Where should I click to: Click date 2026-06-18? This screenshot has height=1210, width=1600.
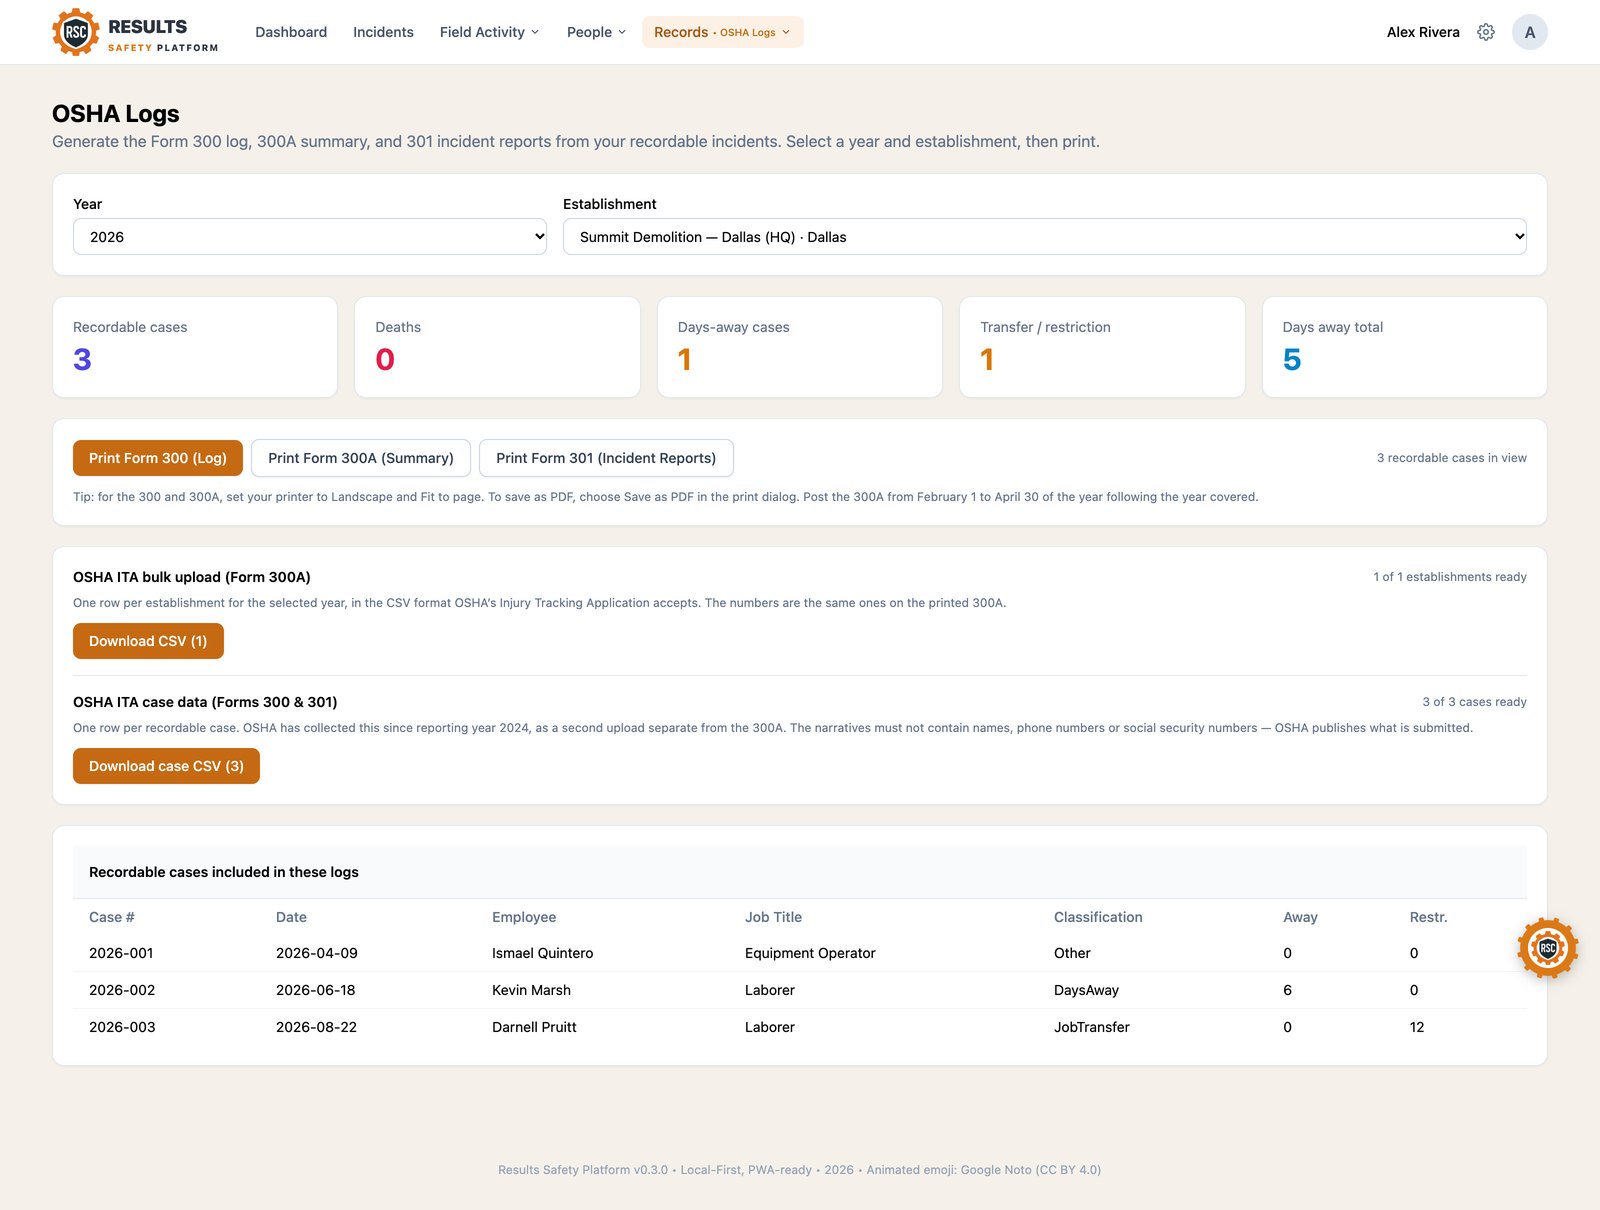click(x=315, y=990)
